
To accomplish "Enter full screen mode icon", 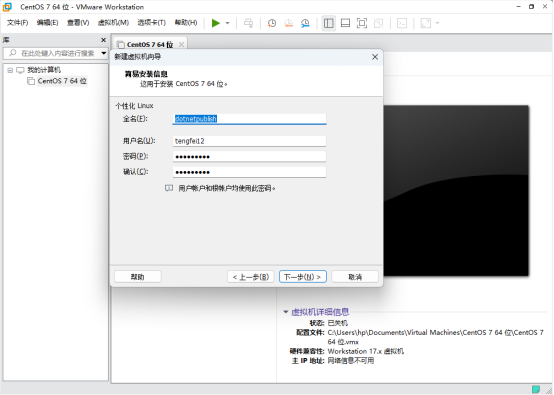I will coord(362,23).
